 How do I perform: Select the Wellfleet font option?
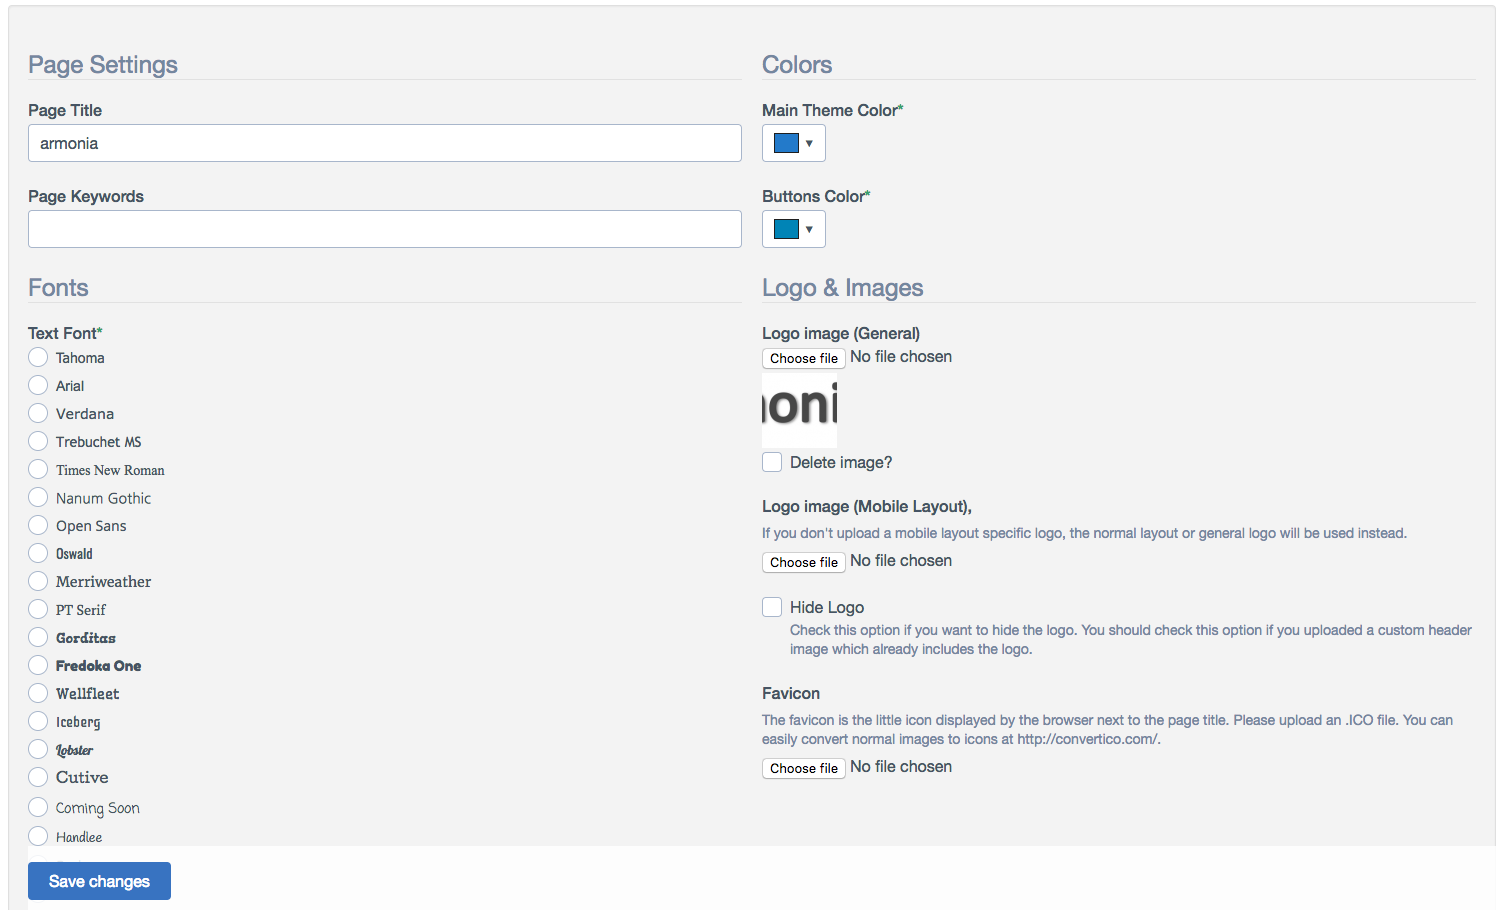coord(38,693)
